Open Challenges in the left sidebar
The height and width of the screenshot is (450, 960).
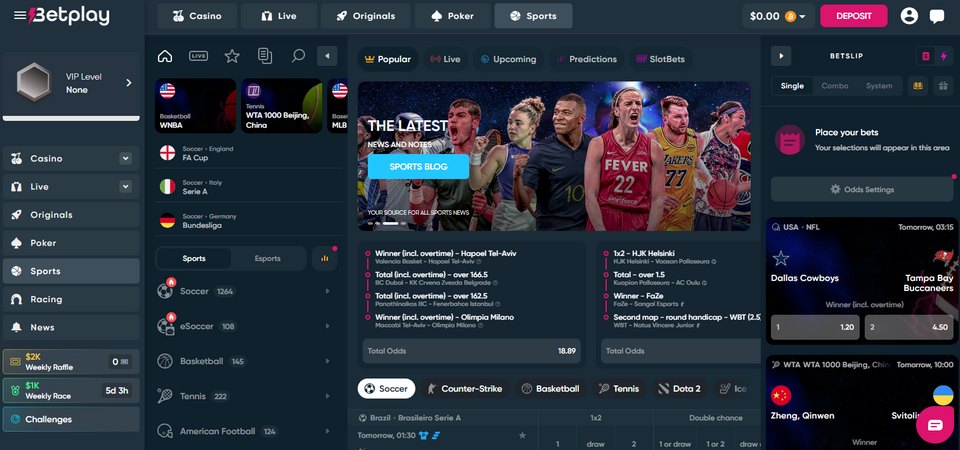71,419
